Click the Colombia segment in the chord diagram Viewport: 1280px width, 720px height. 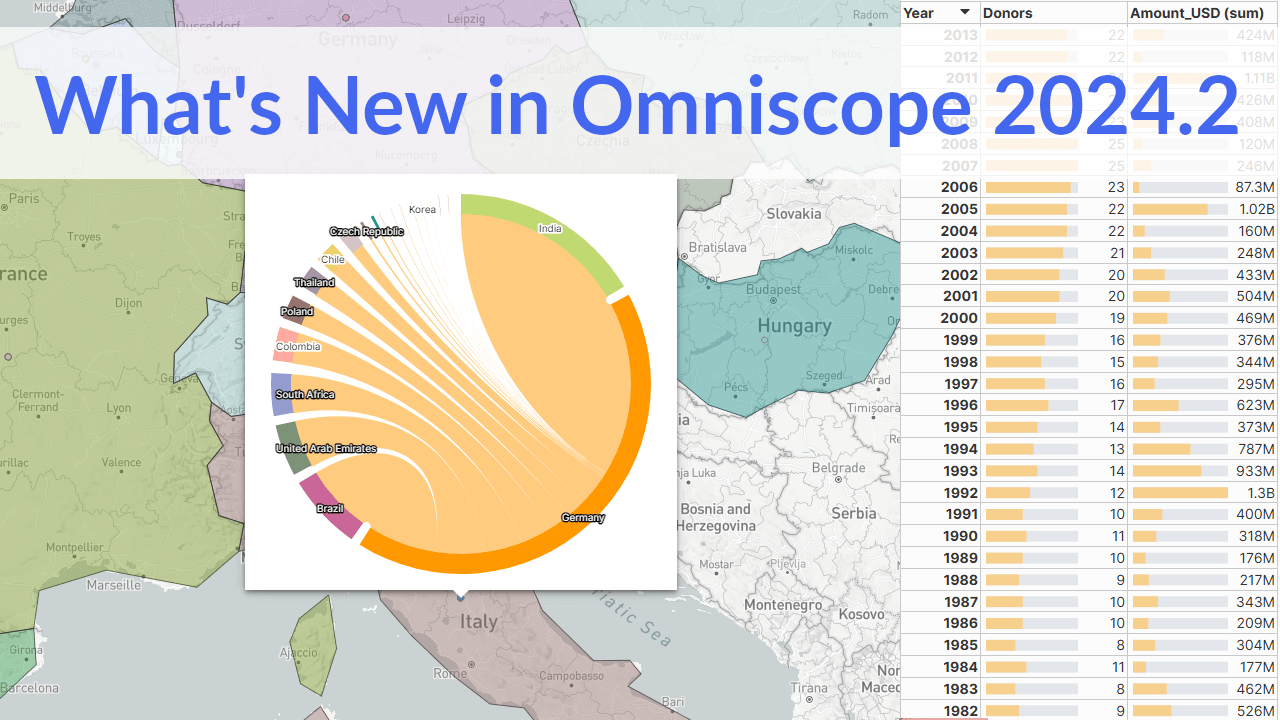pos(283,346)
